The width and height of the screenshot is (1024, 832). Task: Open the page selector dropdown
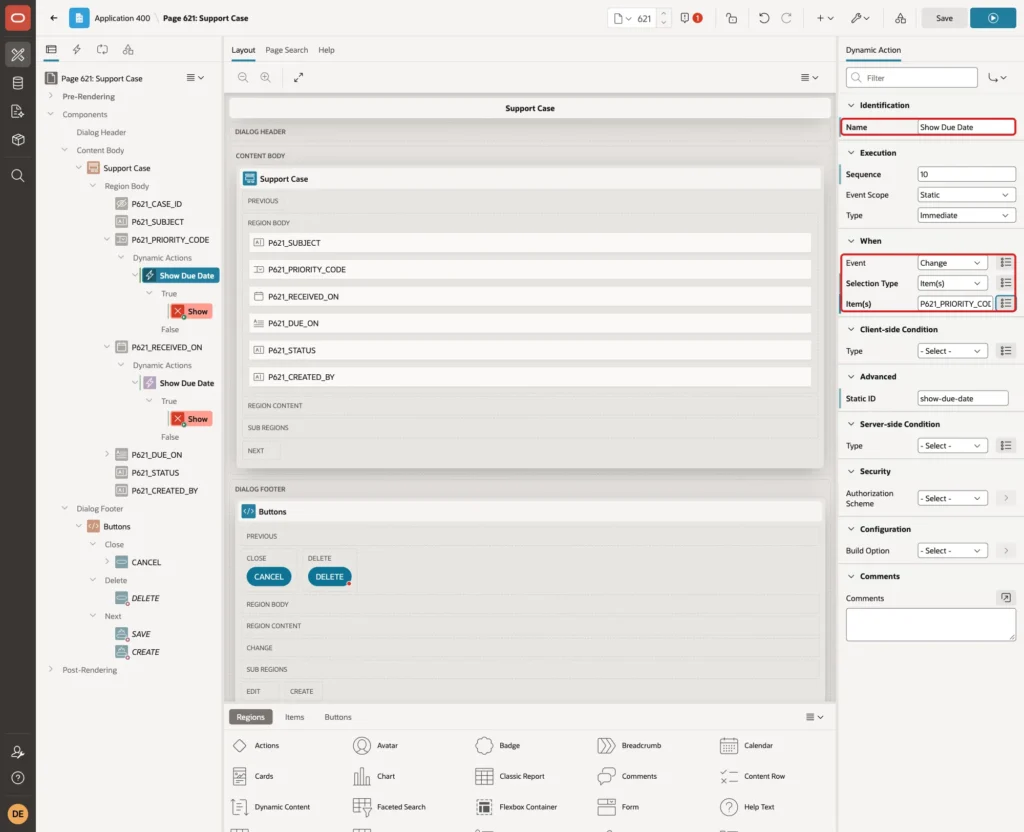click(x=623, y=18)
